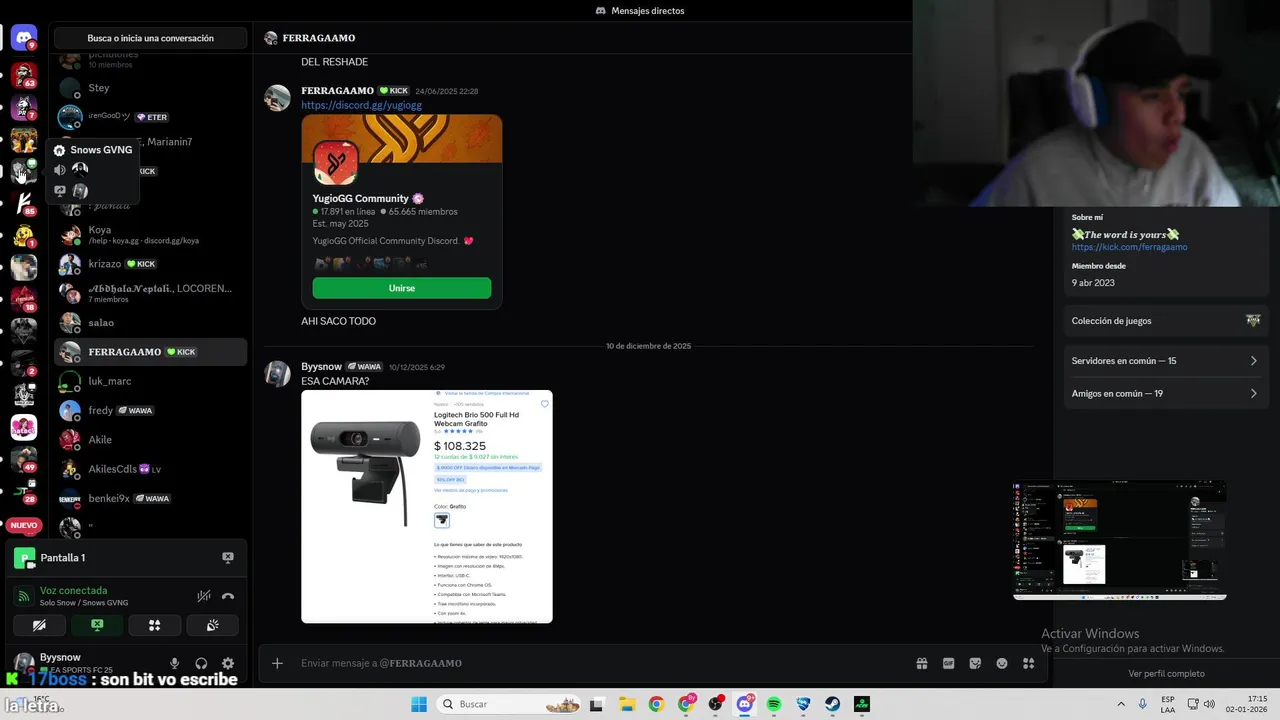Click Ver perfil completo button

1166,673
